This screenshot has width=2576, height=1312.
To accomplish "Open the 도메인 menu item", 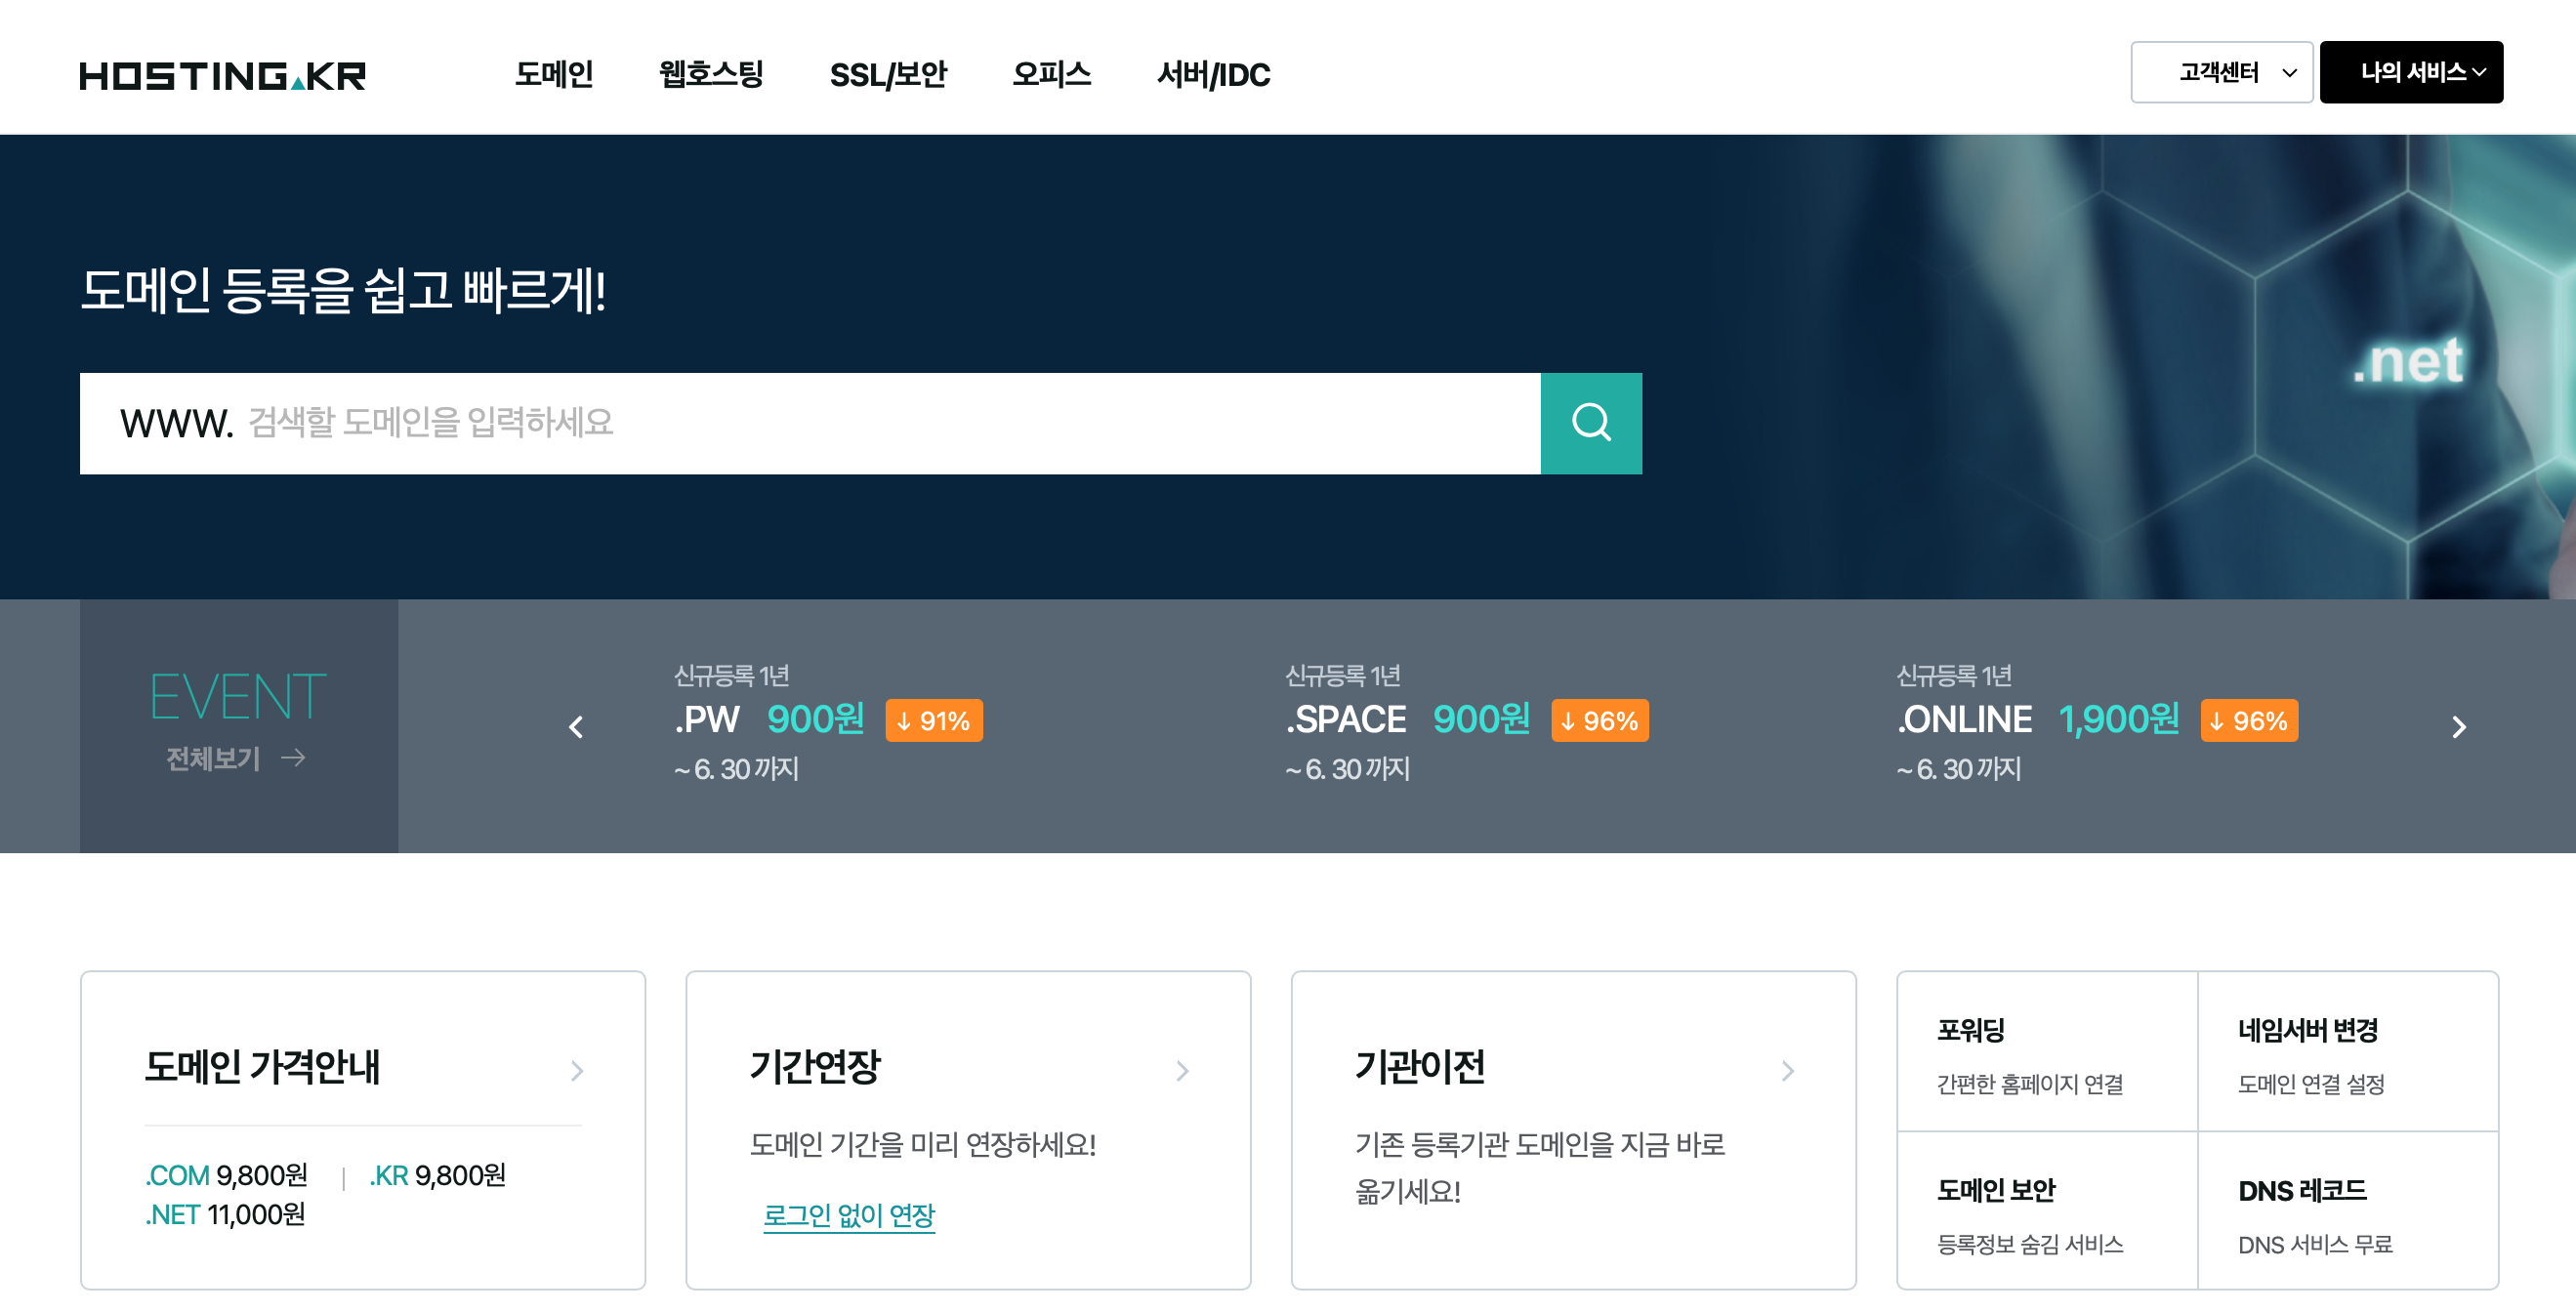I will point(553,74).
